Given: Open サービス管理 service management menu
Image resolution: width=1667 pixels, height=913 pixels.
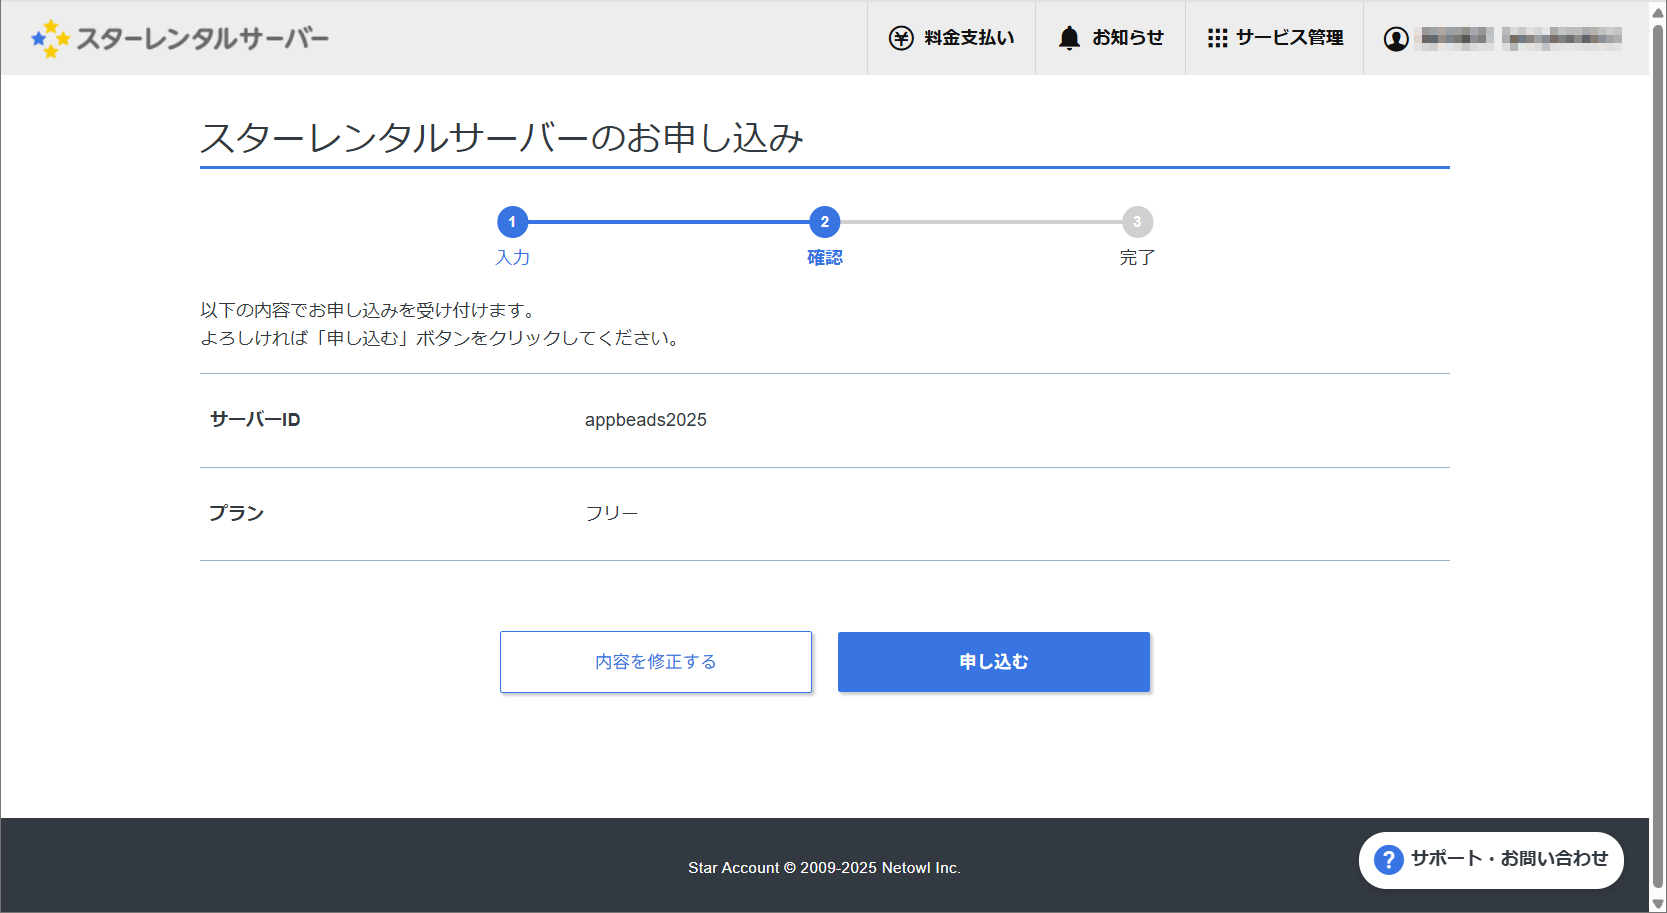Looking at the screenshot, I should (x=1275, y=38).
